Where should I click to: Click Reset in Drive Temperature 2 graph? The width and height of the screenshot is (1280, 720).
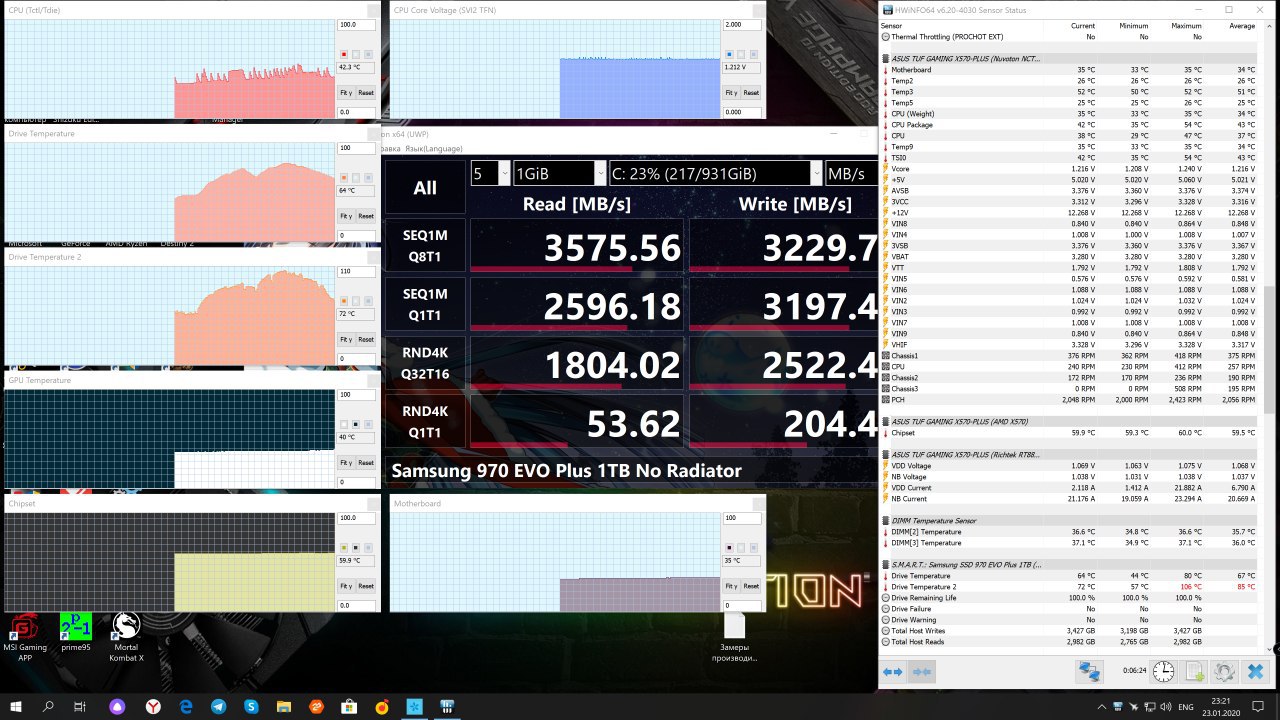coord(366,338)
